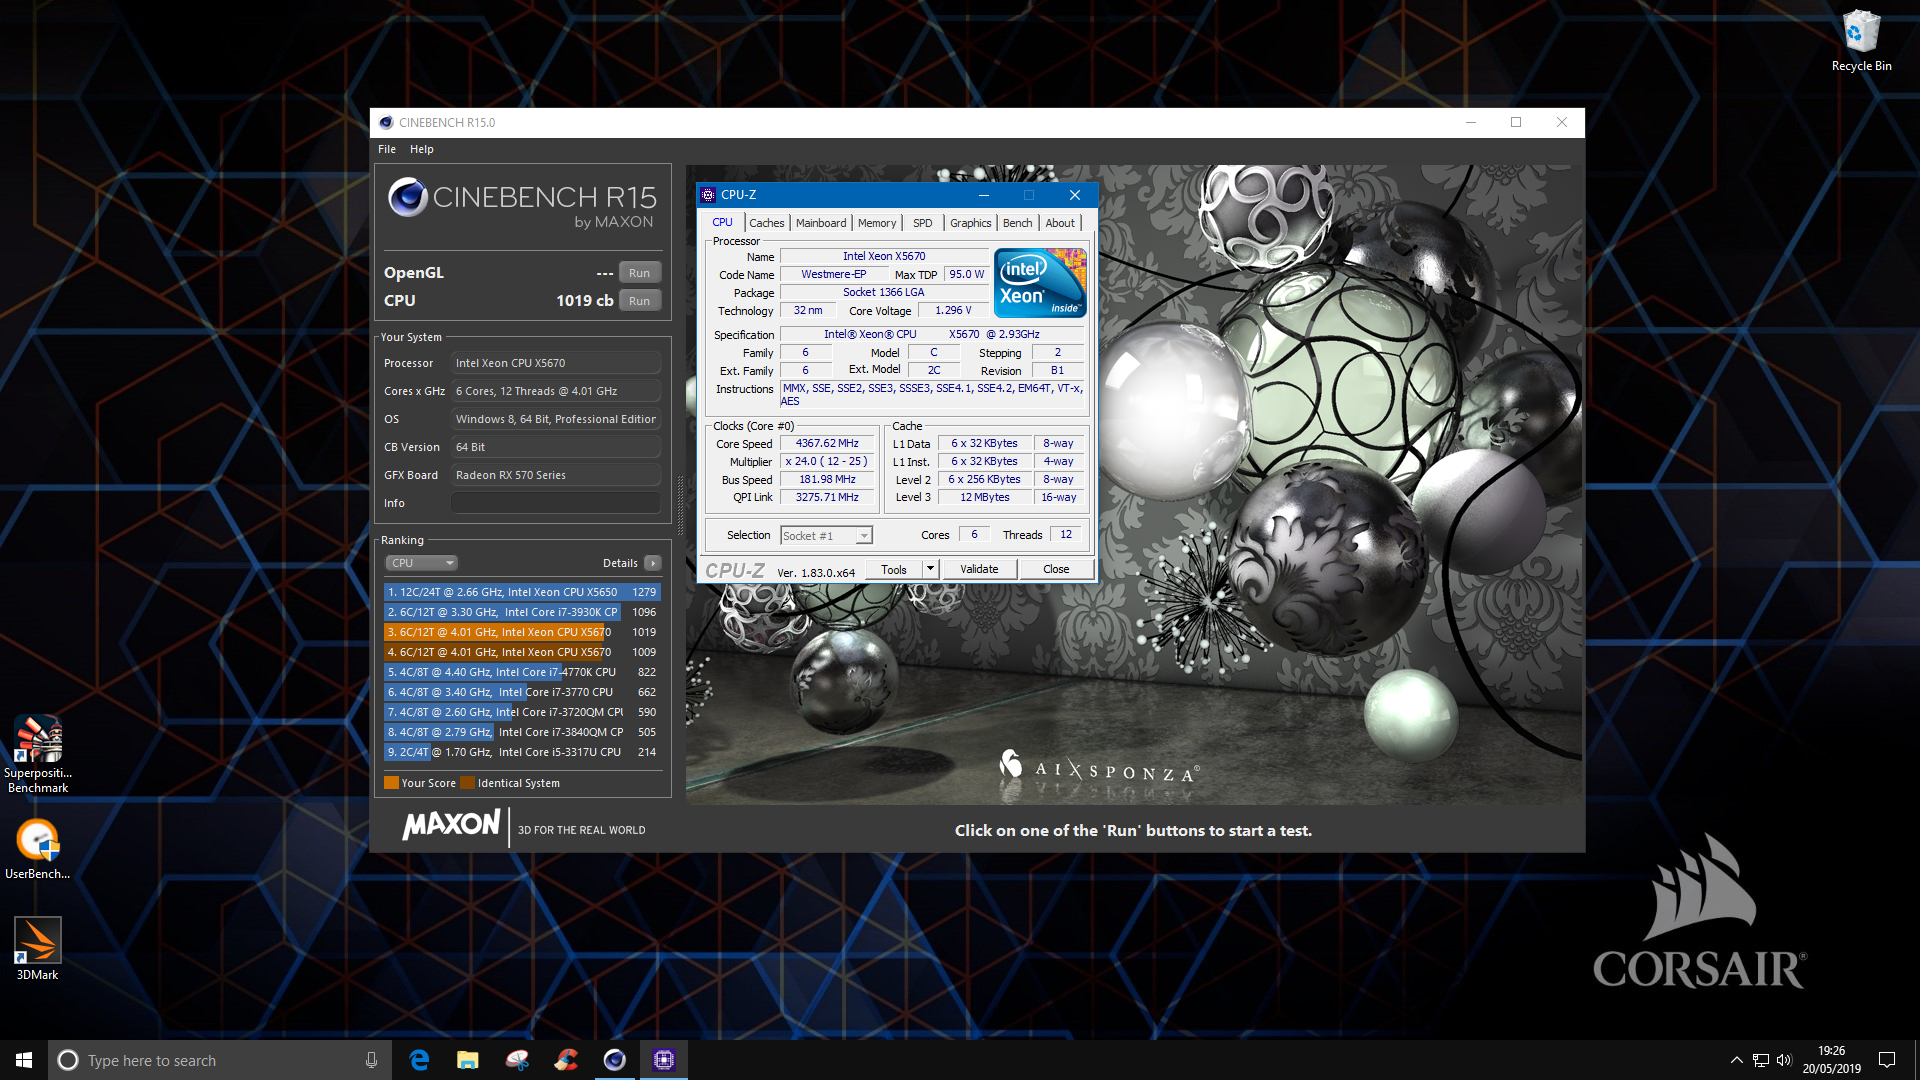Select ranking row 3 Xeon X5670 score 1019

click(521, 632)
